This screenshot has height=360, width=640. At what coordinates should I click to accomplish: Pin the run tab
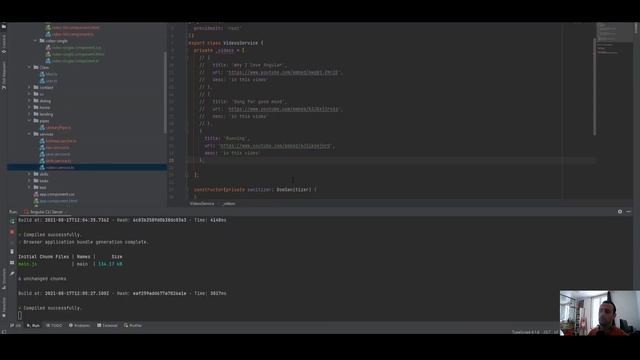click(x=12, y=273)
